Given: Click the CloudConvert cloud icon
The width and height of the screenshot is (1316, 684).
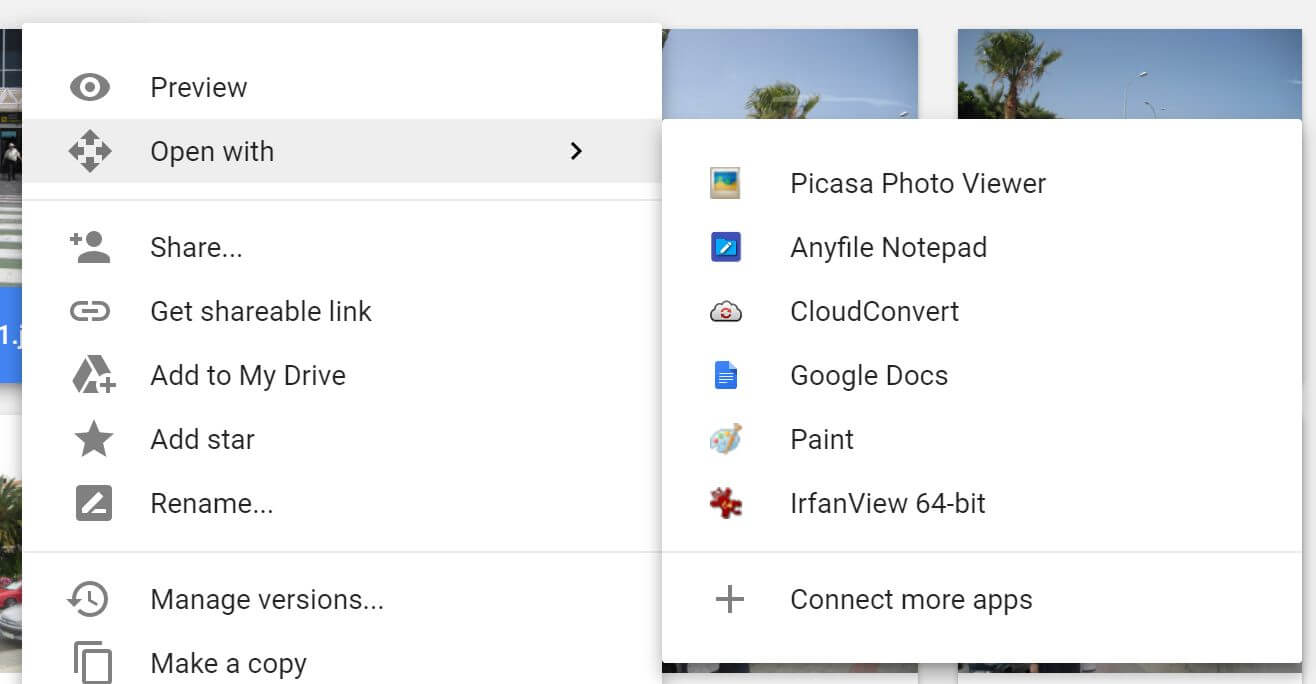Looking at the screenshot, I should pos(725,312).
